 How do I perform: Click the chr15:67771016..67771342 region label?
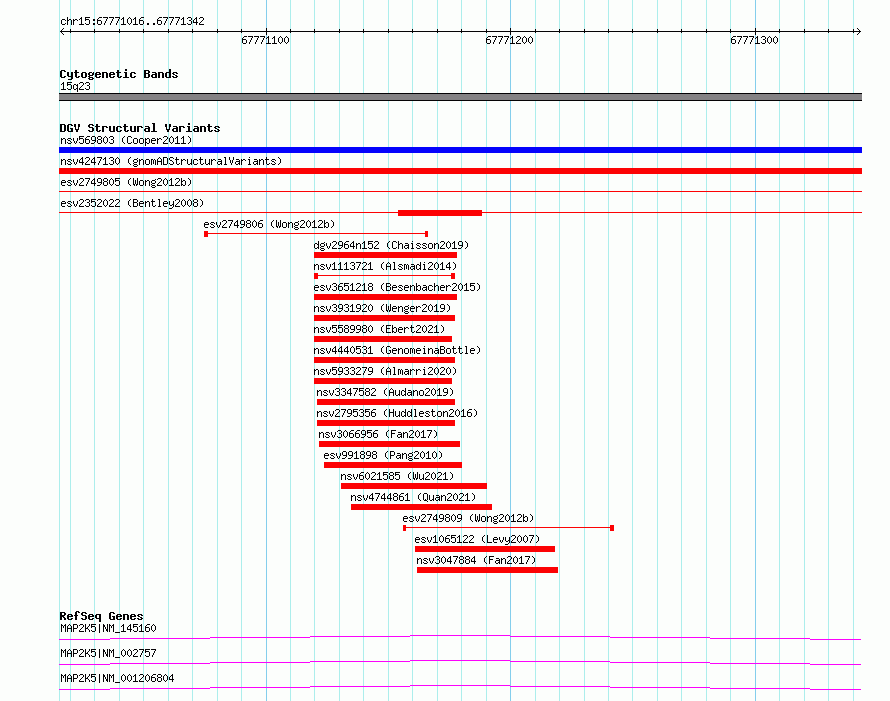click(132, 22)
